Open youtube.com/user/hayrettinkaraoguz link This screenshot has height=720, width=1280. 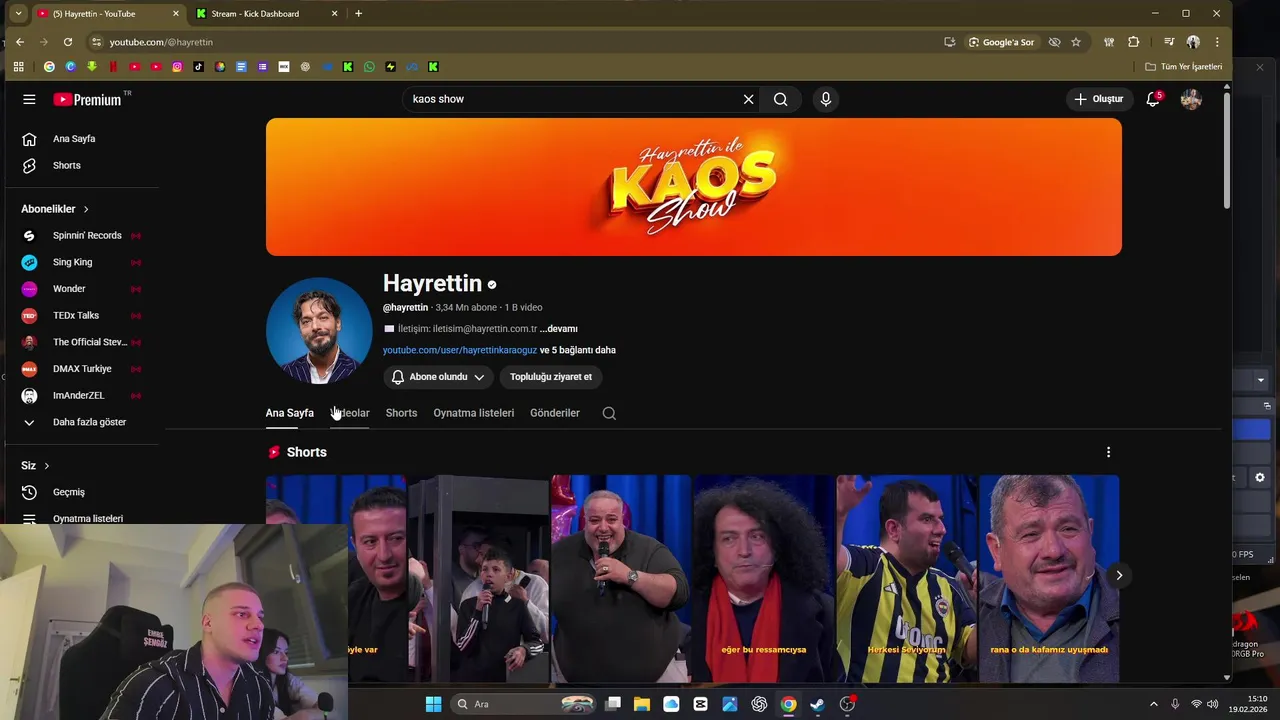460,350
